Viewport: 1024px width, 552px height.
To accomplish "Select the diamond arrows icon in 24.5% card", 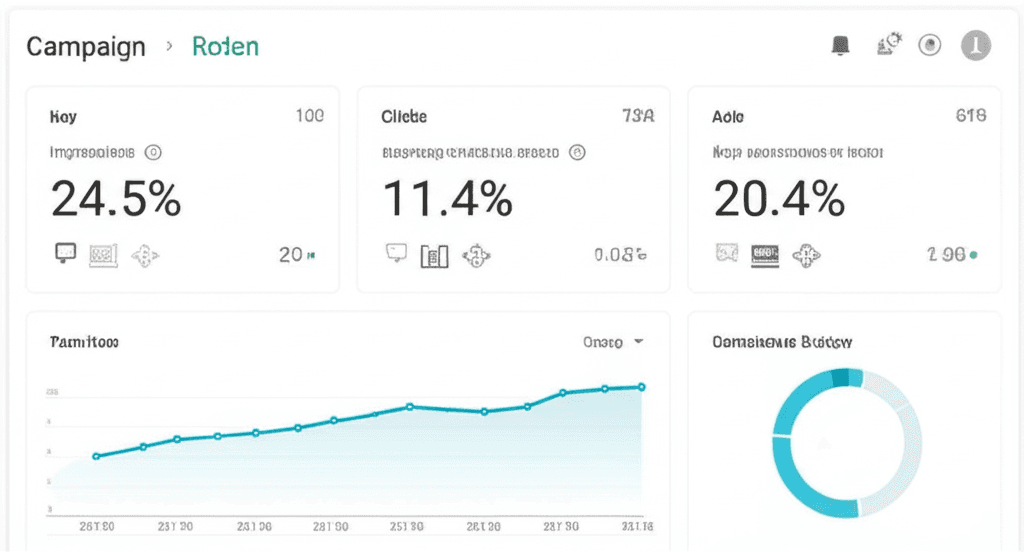I will [145, 255].
